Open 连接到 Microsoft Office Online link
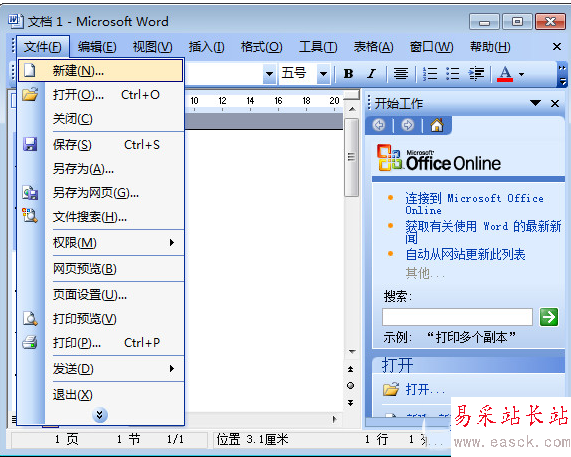Screen dimensions: 571x457 [x=474, y=204]
